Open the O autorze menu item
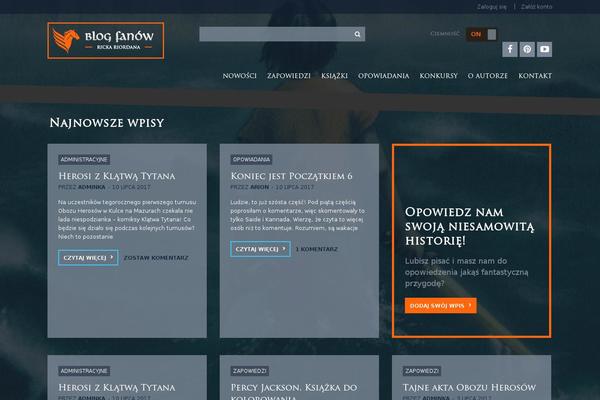Screen dimensions: 600x400 [x=488, y=76]
